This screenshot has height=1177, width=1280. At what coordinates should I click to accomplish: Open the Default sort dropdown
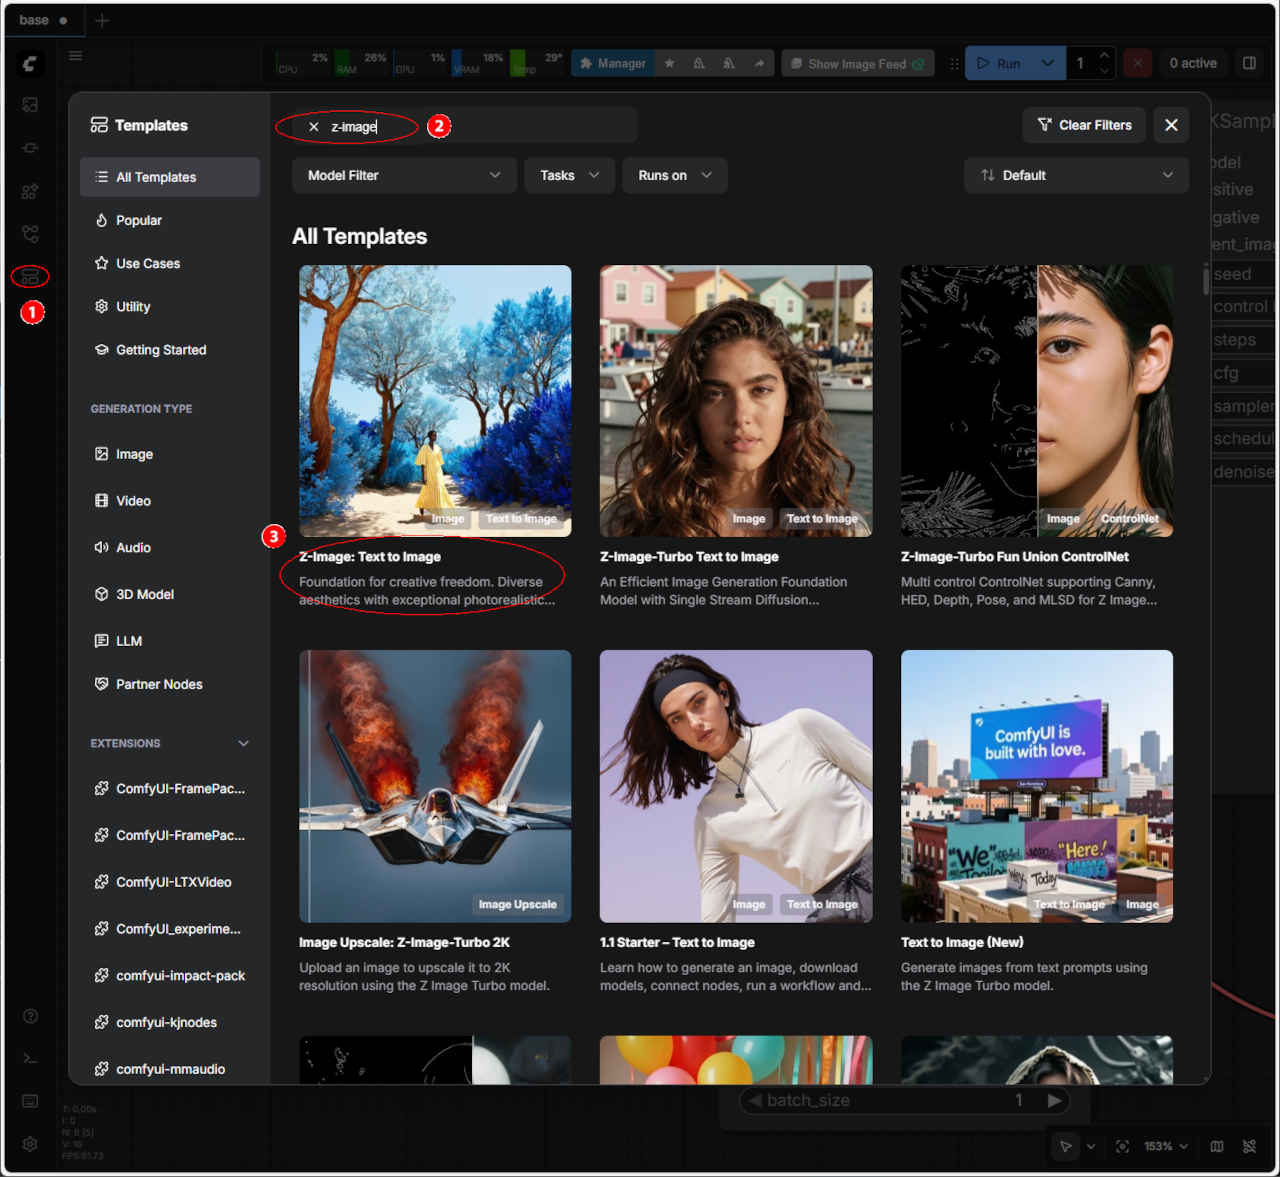(1076, 175)
